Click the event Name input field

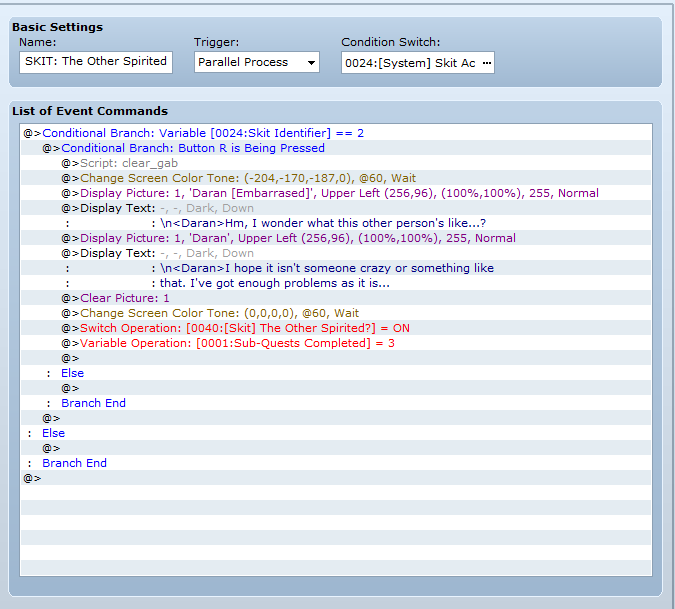coord(95,62)
